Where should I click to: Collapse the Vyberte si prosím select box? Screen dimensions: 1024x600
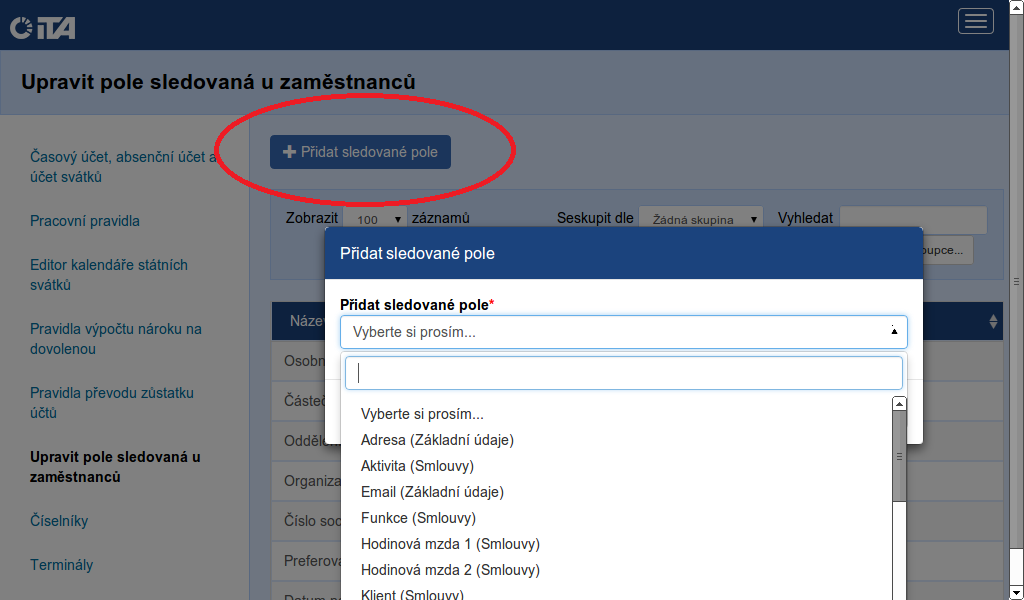coord(623,332)
